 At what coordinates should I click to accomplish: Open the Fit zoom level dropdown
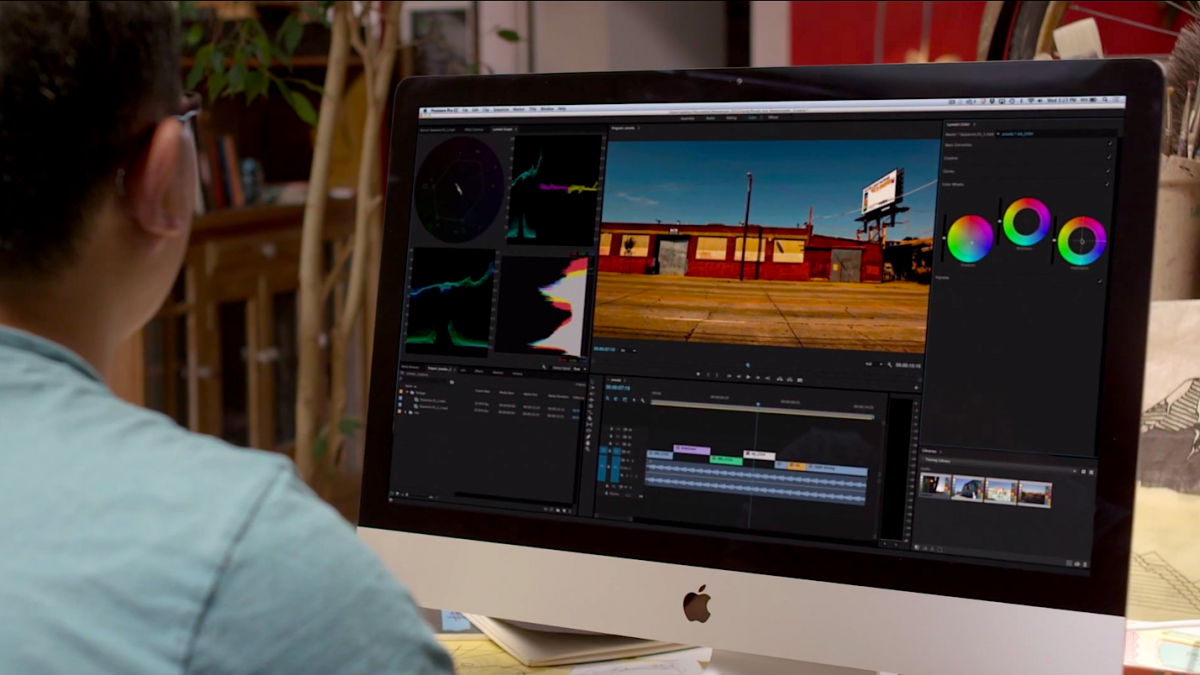click(629, 350)
